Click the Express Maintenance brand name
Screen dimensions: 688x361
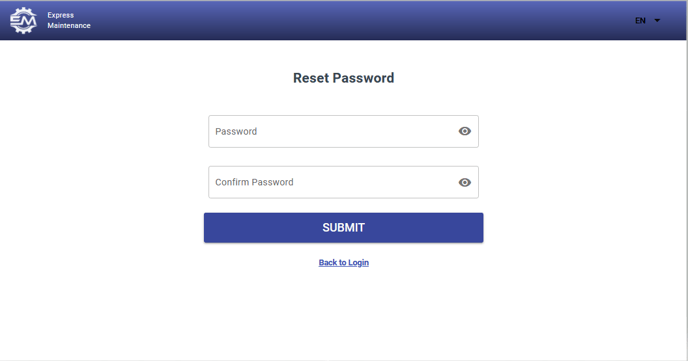tap(69, 20)
